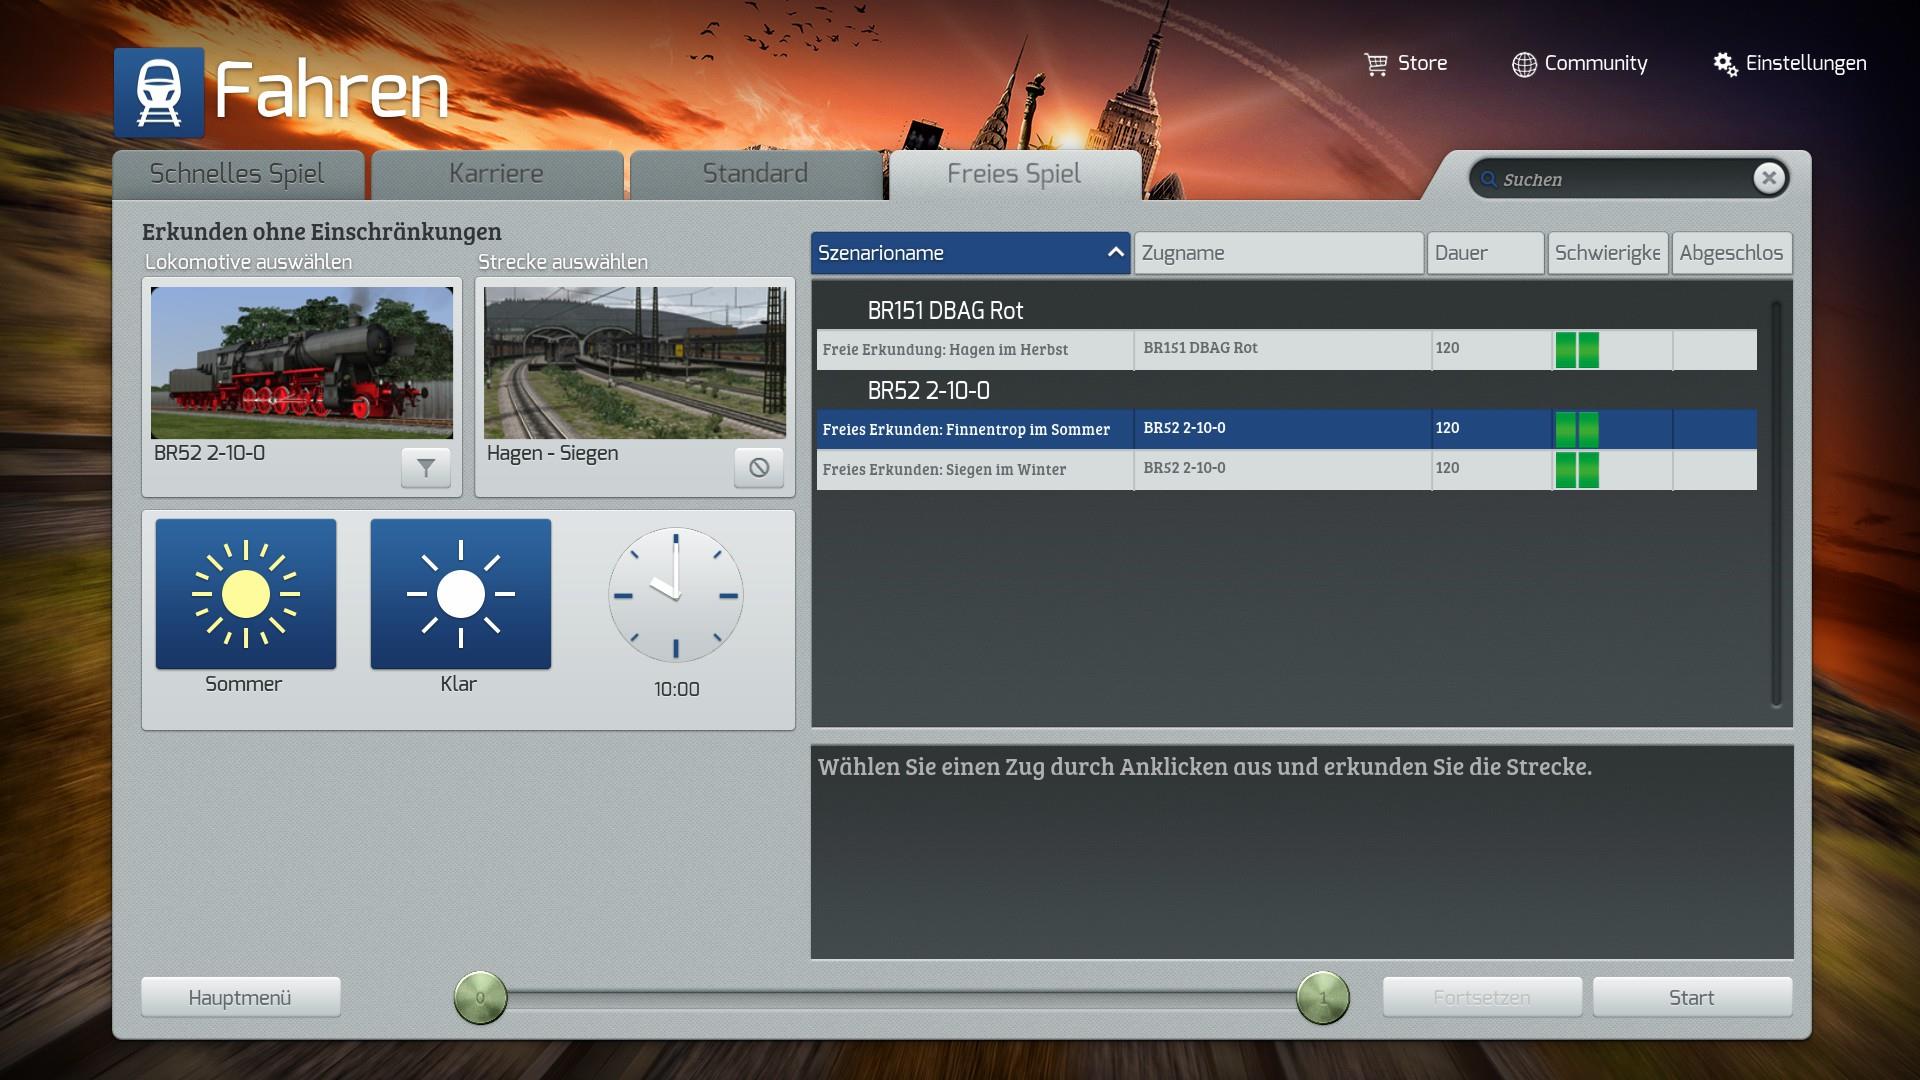Sort by Szenarioname column arrow
The image size is (1920, 1080).
pyautogui.click(x=1115, y=253)
